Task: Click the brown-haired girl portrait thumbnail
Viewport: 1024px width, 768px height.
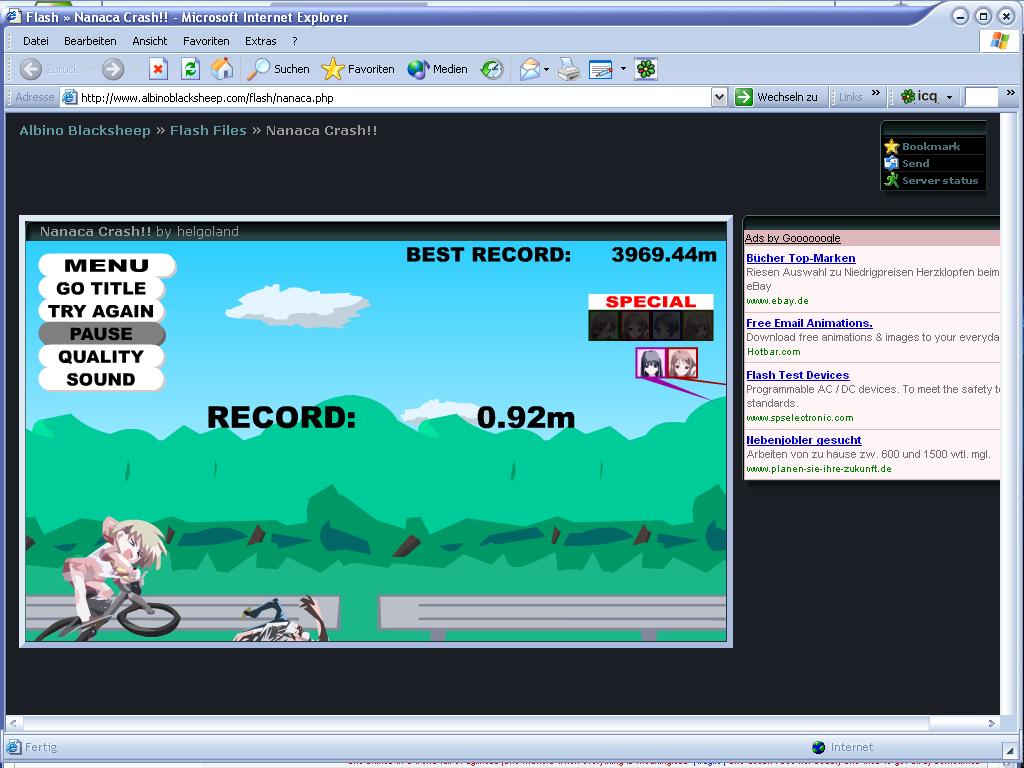Action: click(x=682, y=363)
